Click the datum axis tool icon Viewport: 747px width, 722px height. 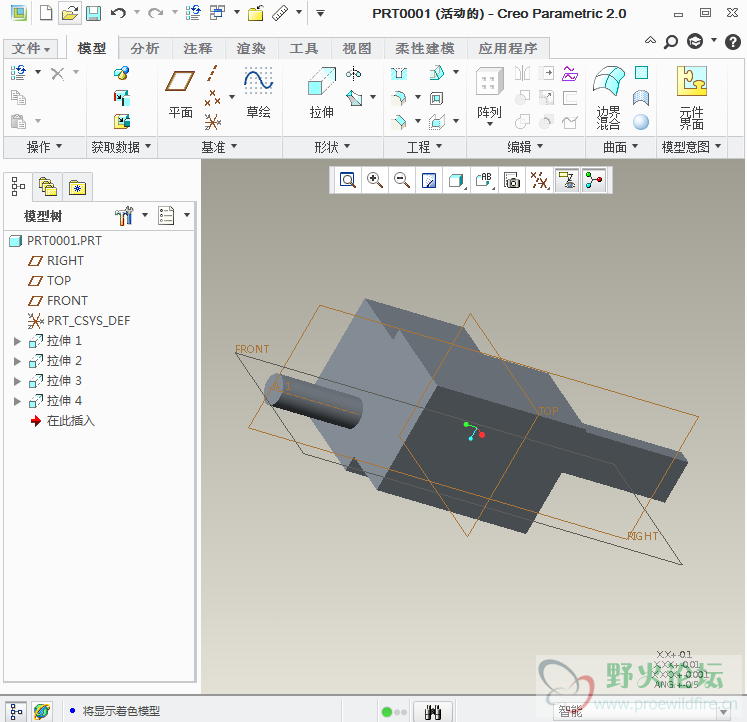212,73
